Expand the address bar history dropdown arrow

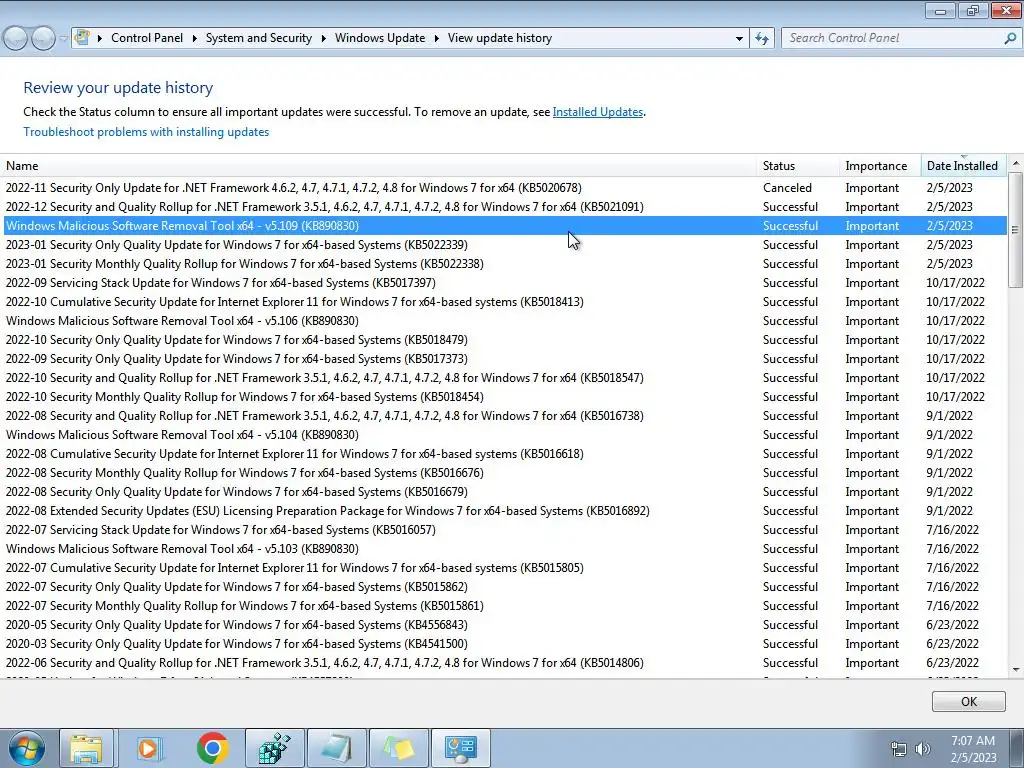coord(739,39)
